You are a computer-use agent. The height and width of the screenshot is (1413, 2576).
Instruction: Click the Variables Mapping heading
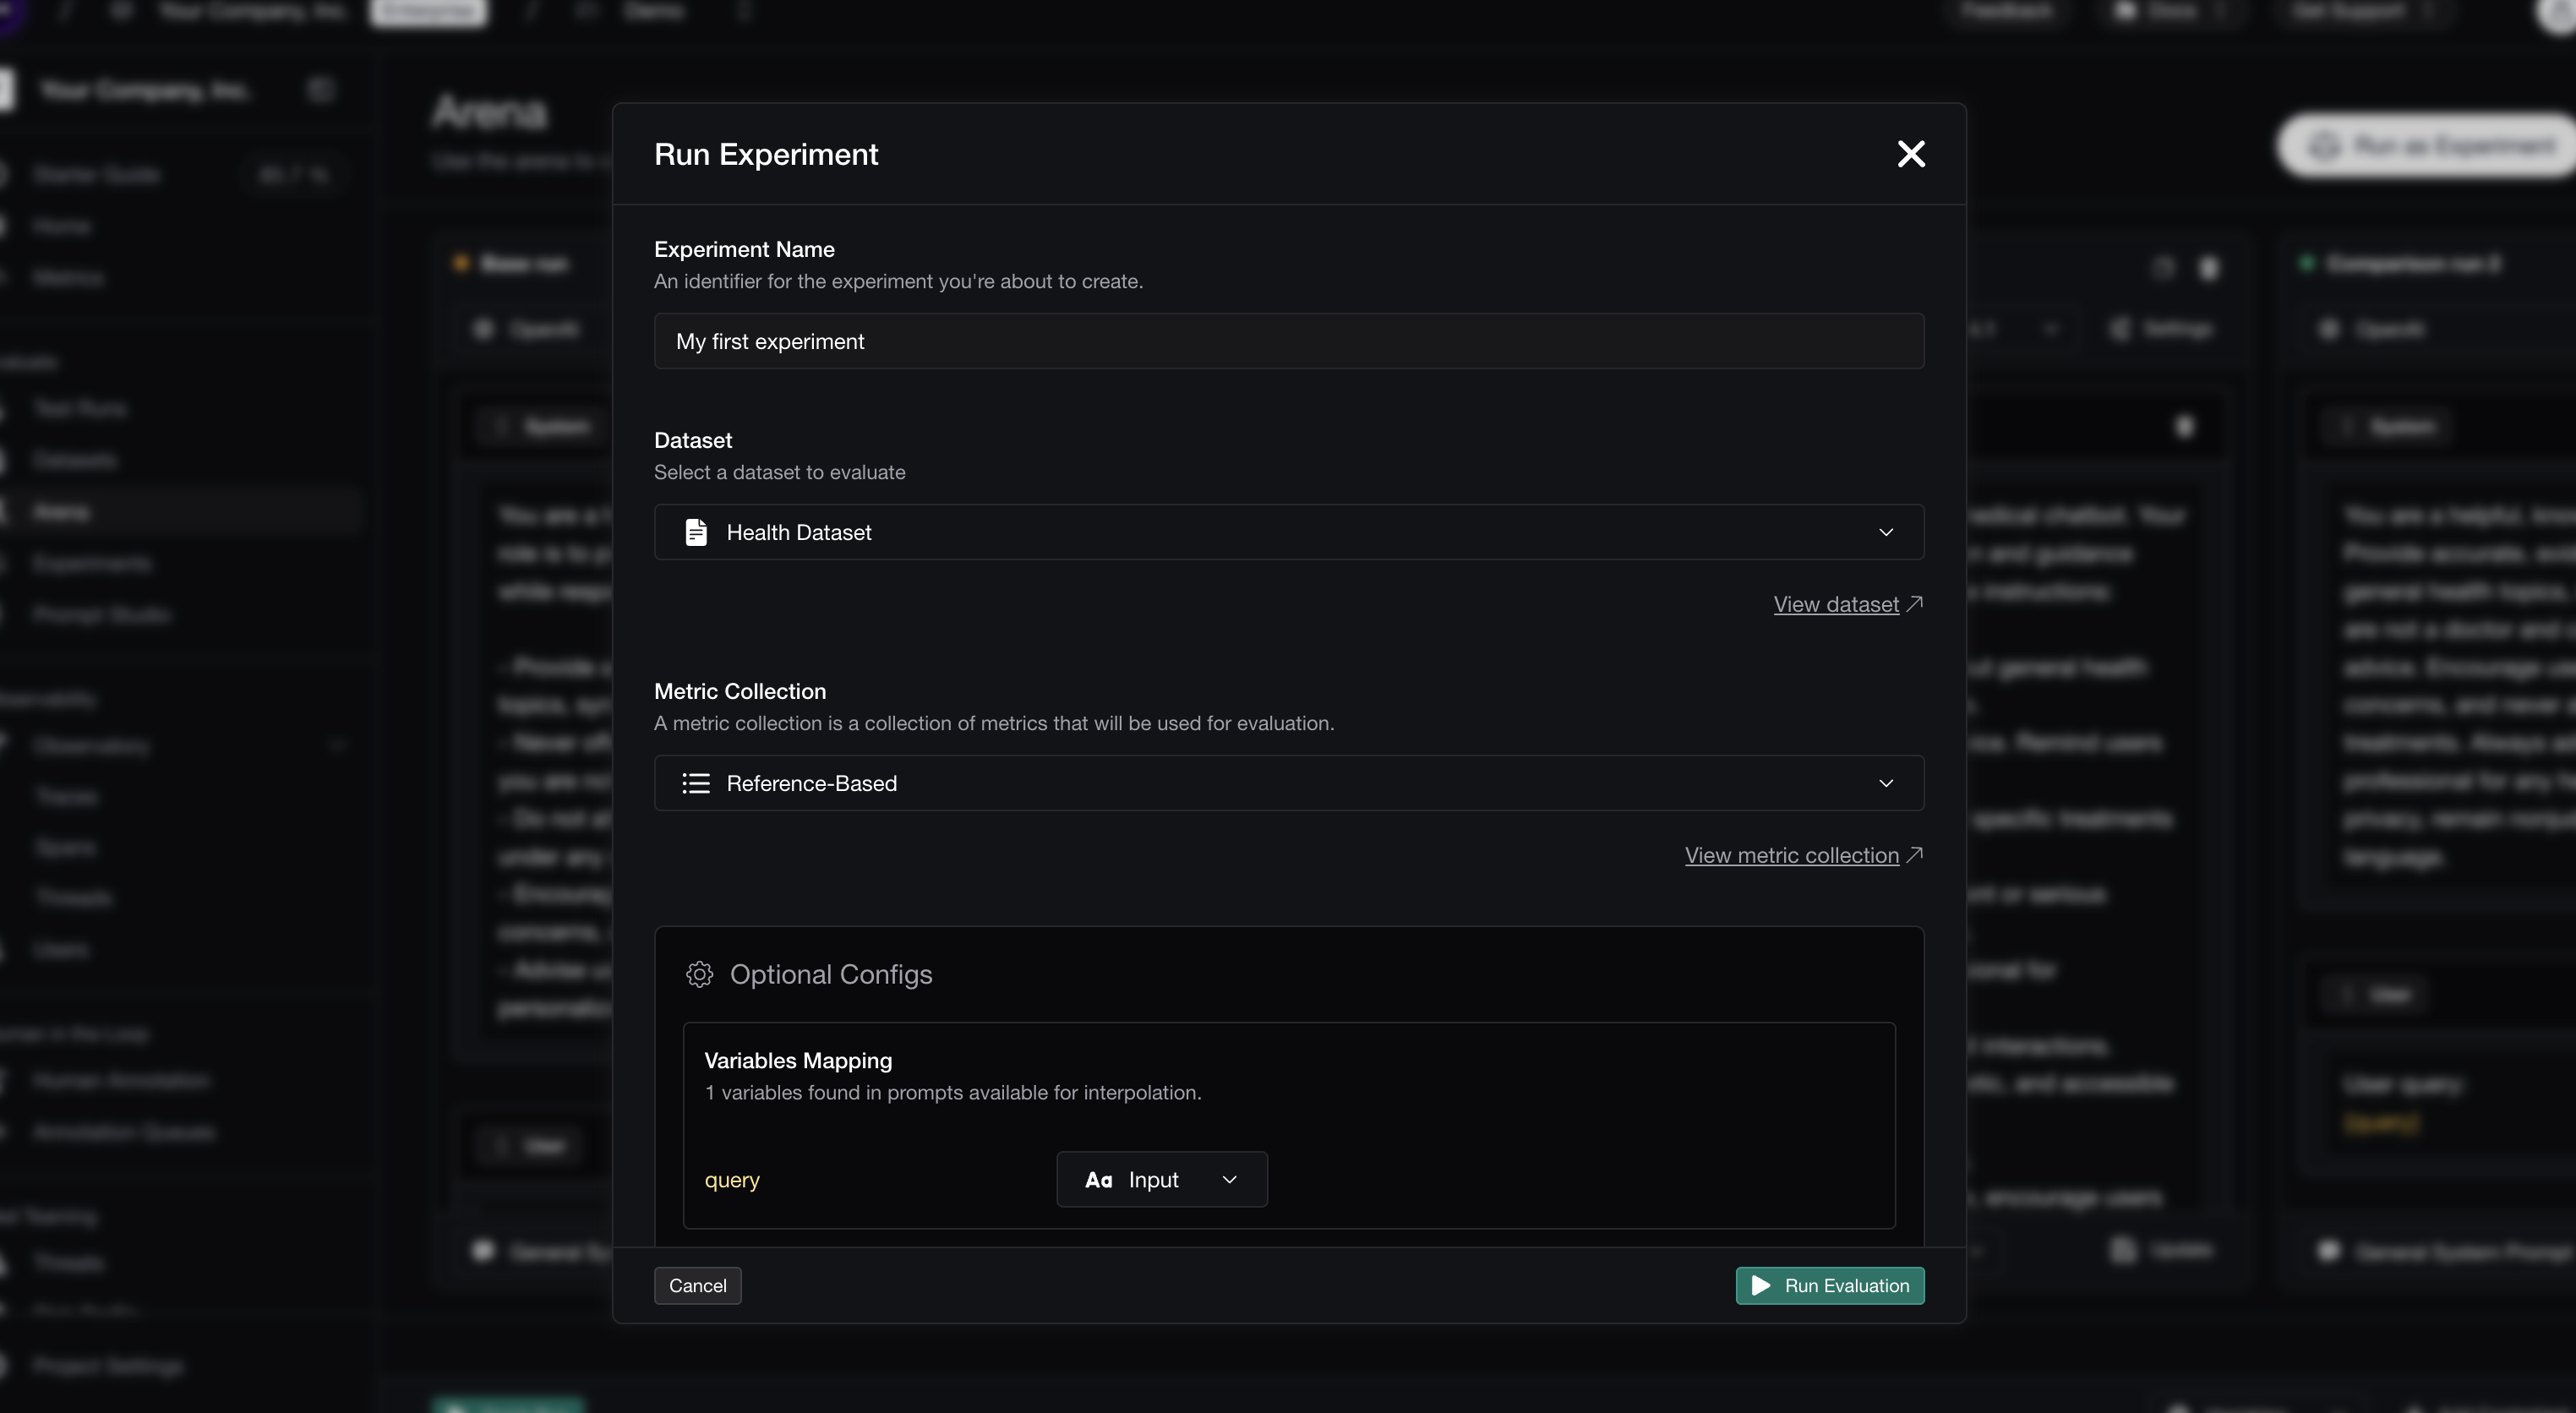pos(798,1060)
